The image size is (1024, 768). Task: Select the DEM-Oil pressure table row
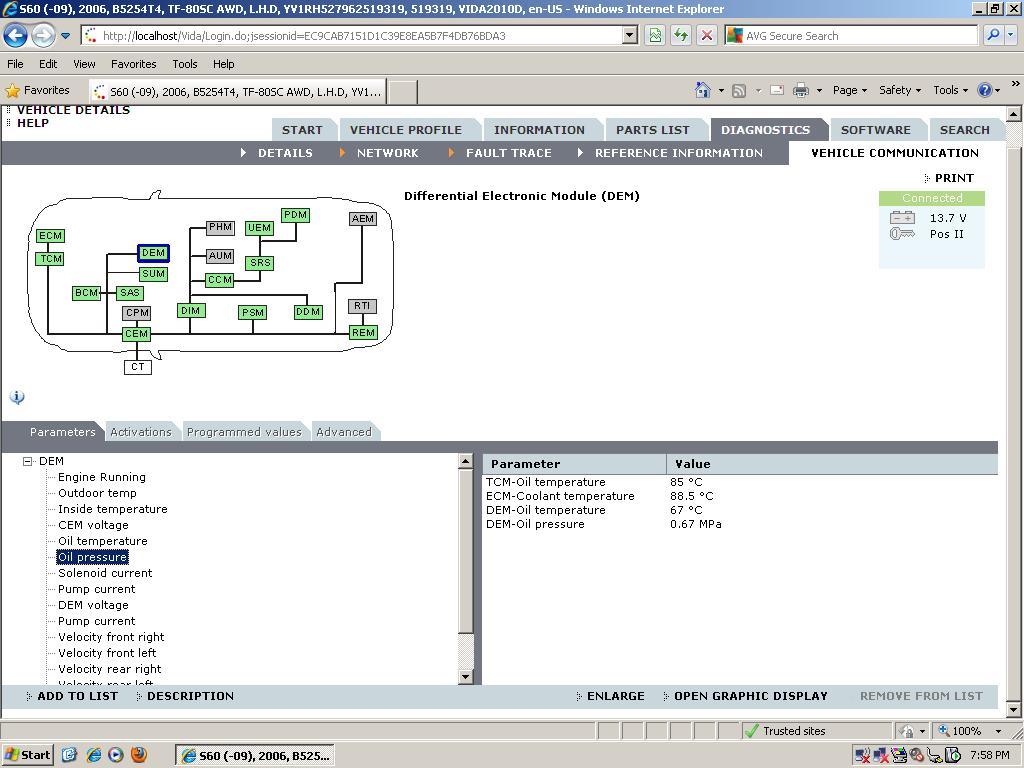(740, 524)
